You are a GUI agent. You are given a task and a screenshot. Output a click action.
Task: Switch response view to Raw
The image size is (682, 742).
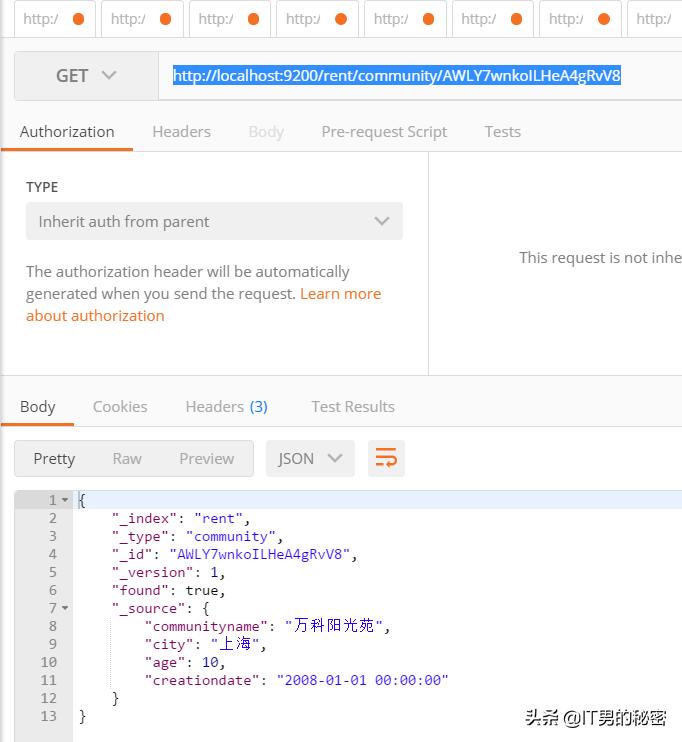[x=127, y=458]
